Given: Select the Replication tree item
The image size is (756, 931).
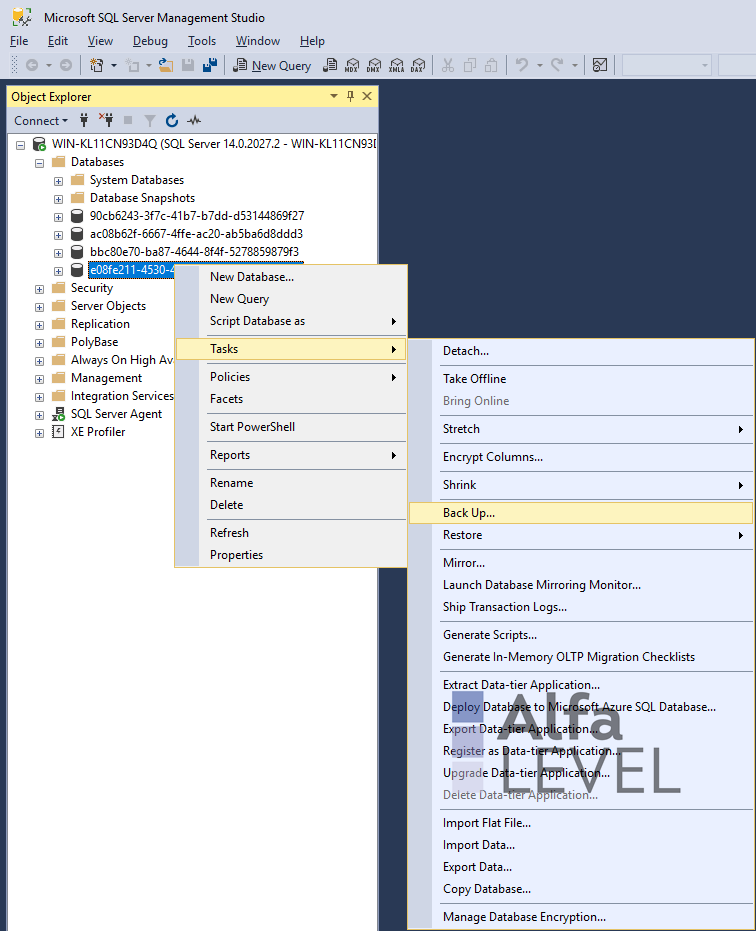Looking at the screenshot, I should coord(100,324).
